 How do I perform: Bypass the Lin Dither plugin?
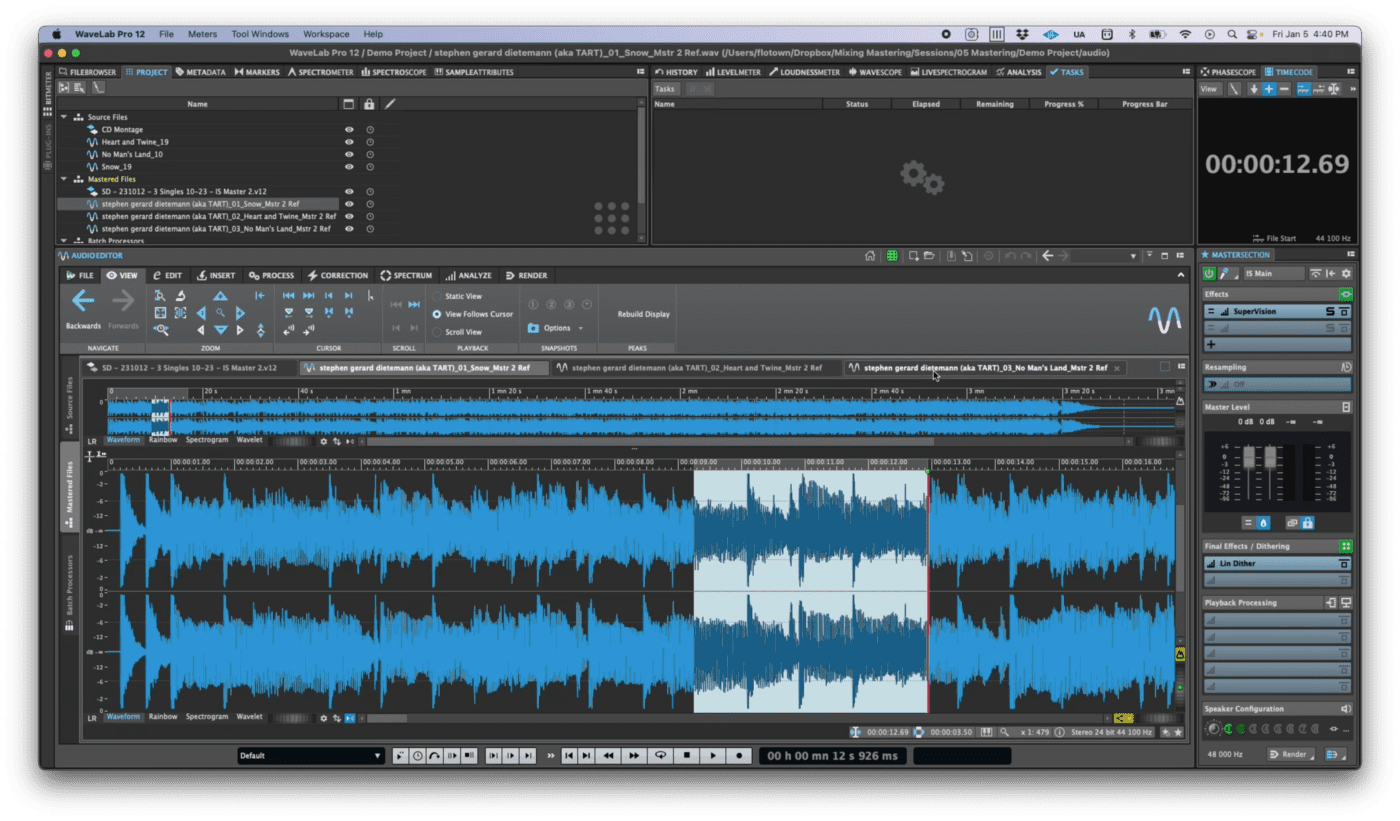1344,564
